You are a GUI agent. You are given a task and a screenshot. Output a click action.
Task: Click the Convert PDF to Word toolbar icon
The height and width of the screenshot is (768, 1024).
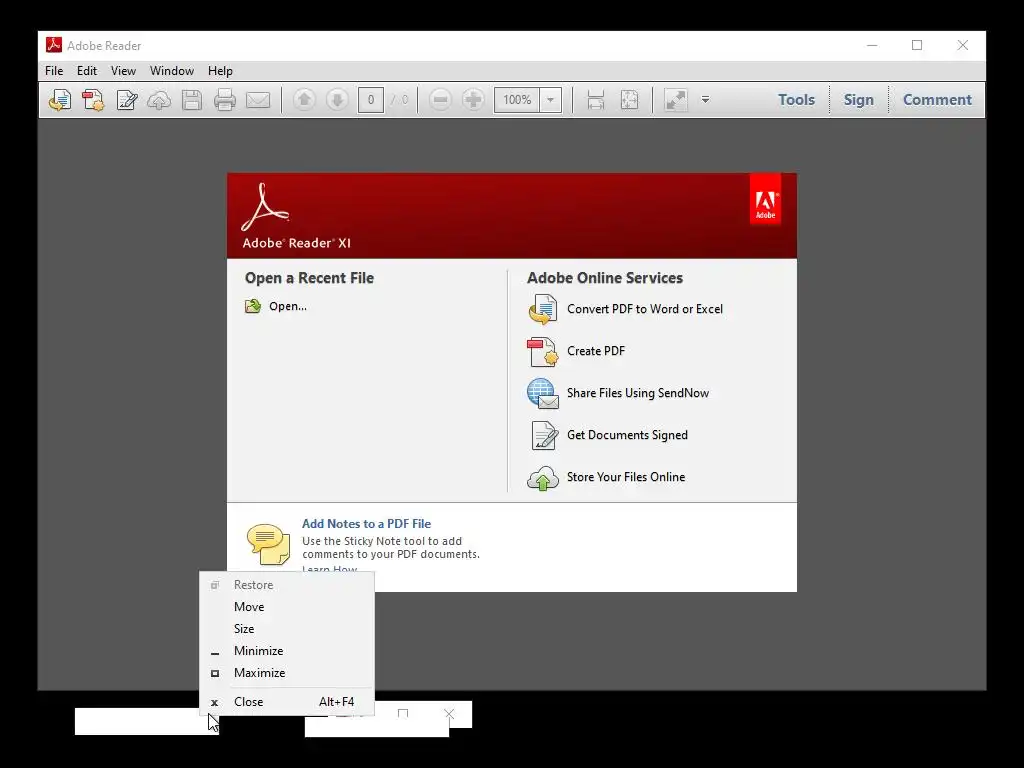pyautogui.click(x=60, y=100)
